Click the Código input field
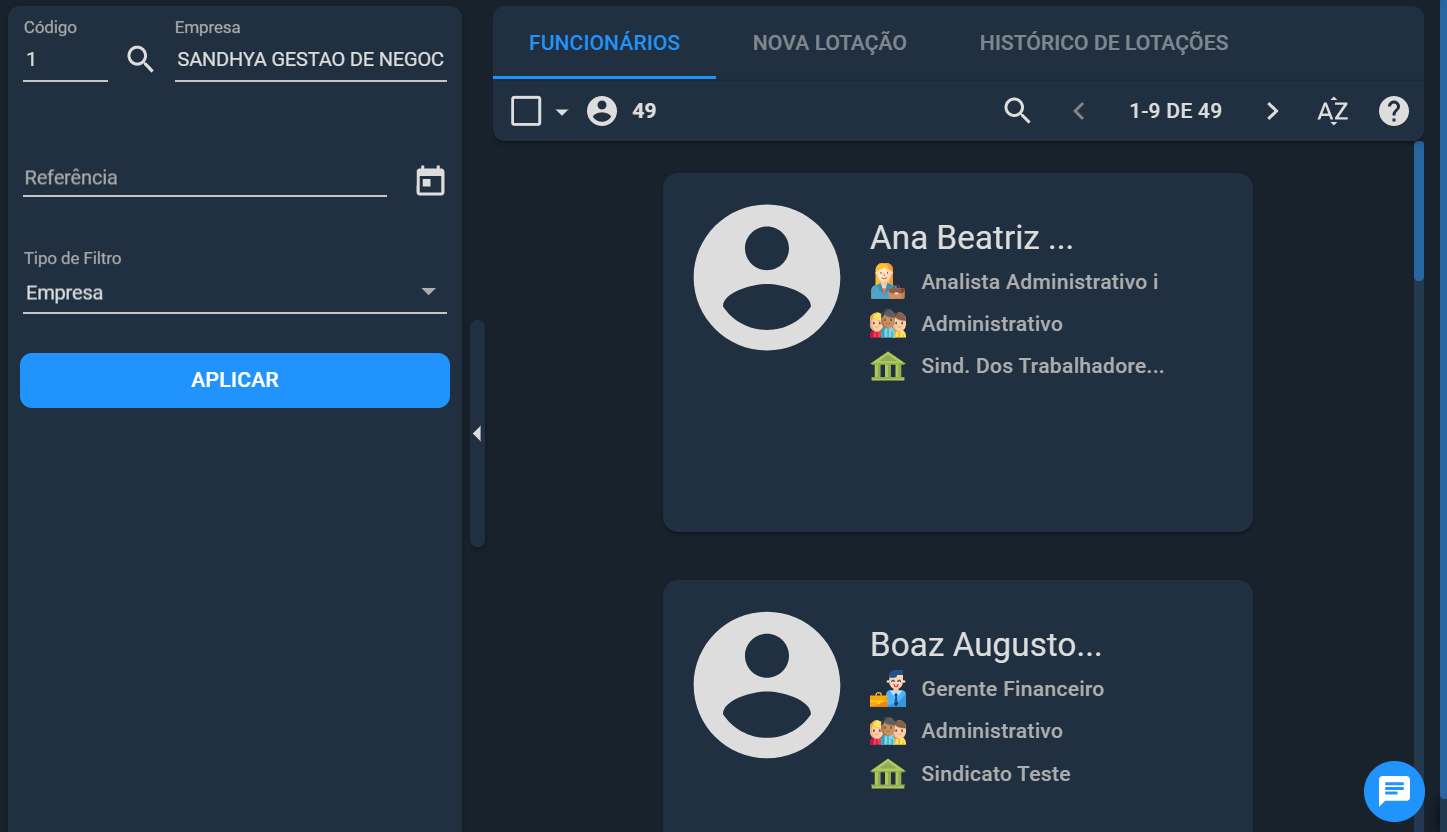 pyautogui.click(x=65, y=60)
